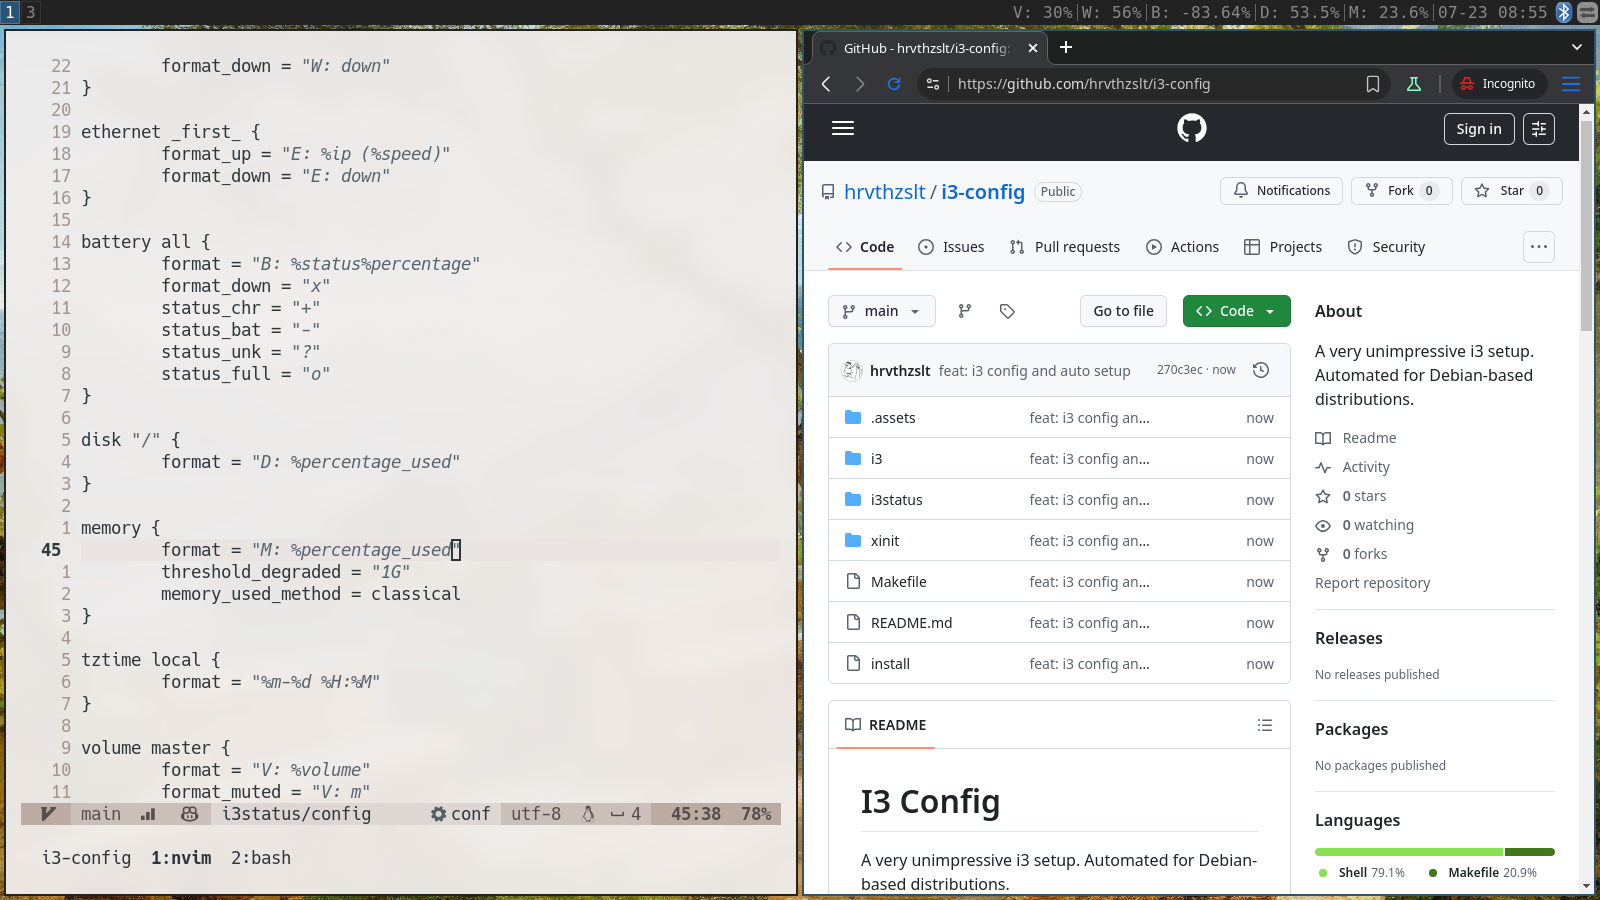Star the i3-config repository
Screen dimensions: 1600x900
coord(1511,191)
